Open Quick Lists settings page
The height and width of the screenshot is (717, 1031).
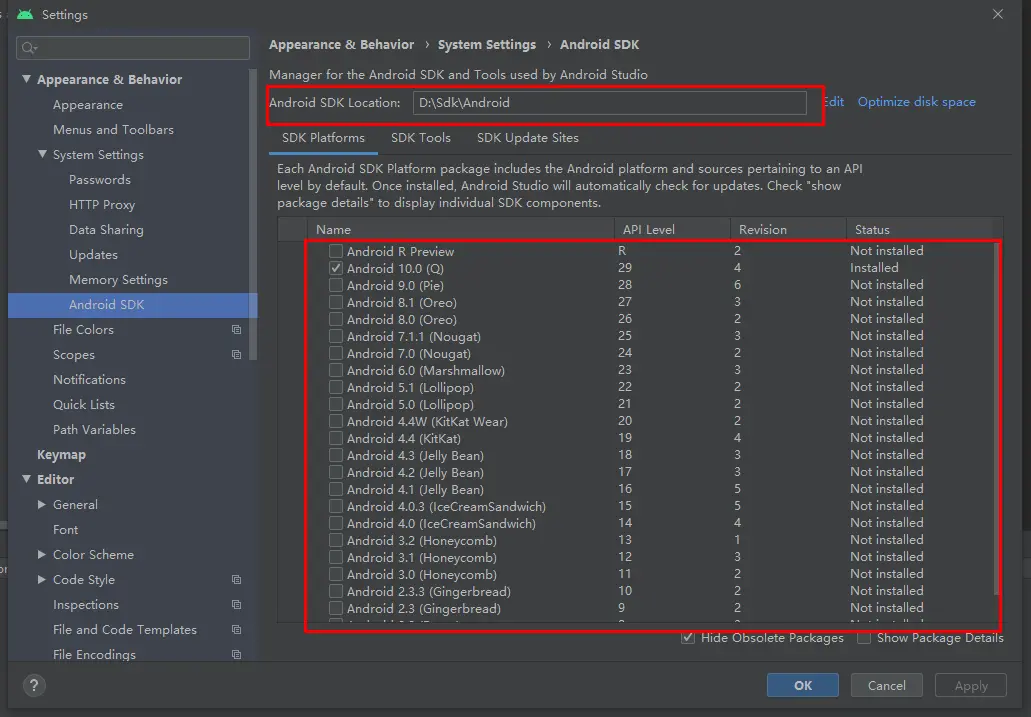84,405
